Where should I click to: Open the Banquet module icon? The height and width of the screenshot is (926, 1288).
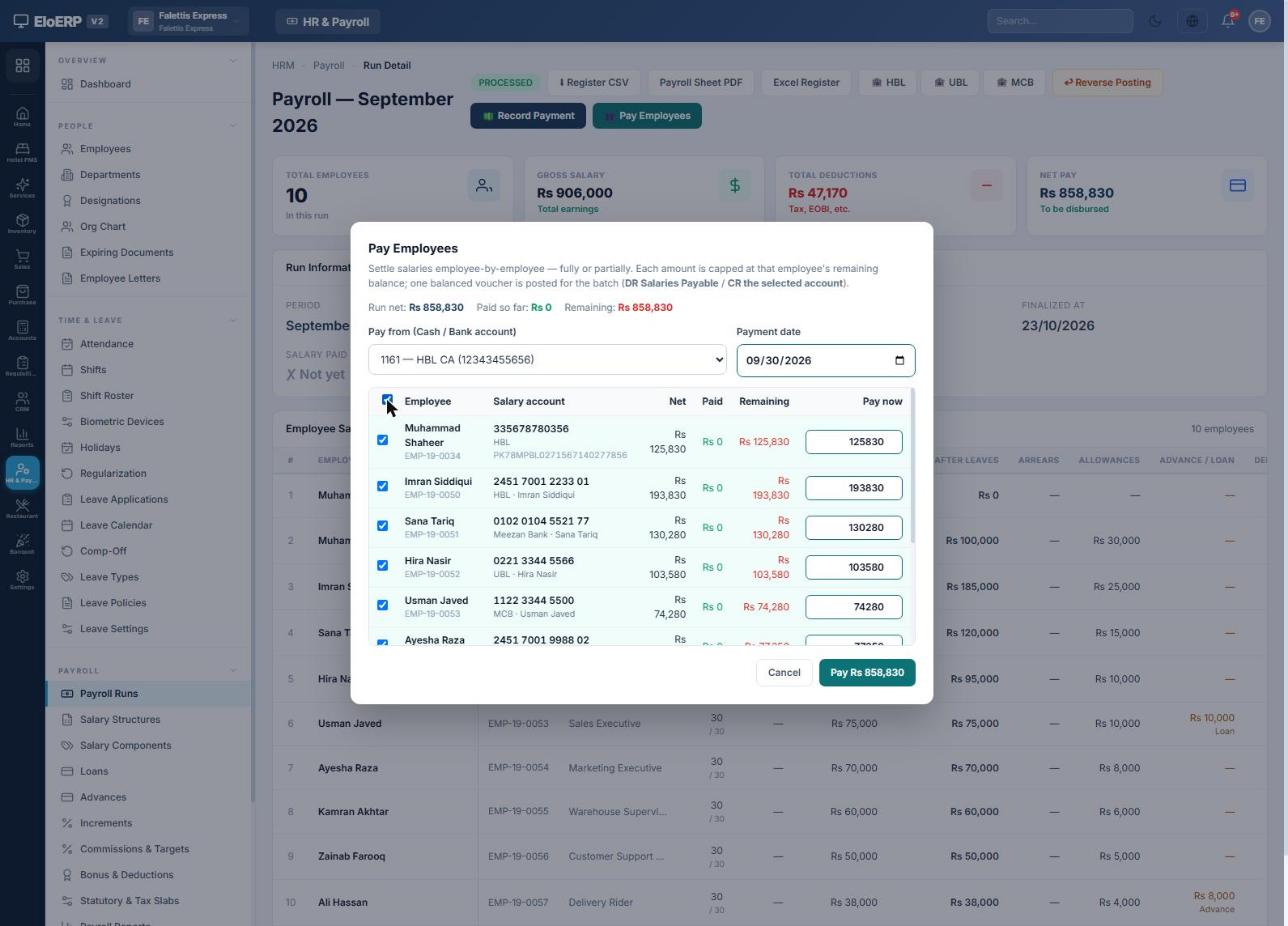(x=22, y=545)
